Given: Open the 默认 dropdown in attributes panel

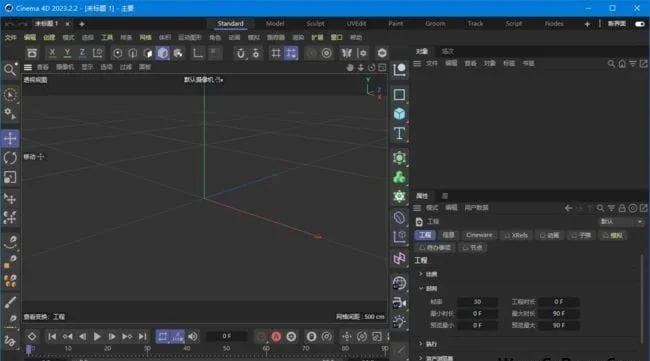Looking at the screenshot, I should coord(621,221).
